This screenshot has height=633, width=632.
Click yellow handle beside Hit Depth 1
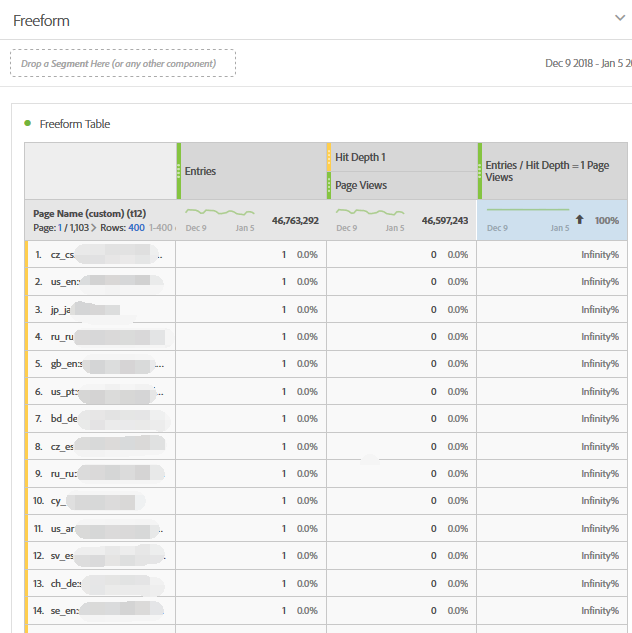[x=329, y=157]
